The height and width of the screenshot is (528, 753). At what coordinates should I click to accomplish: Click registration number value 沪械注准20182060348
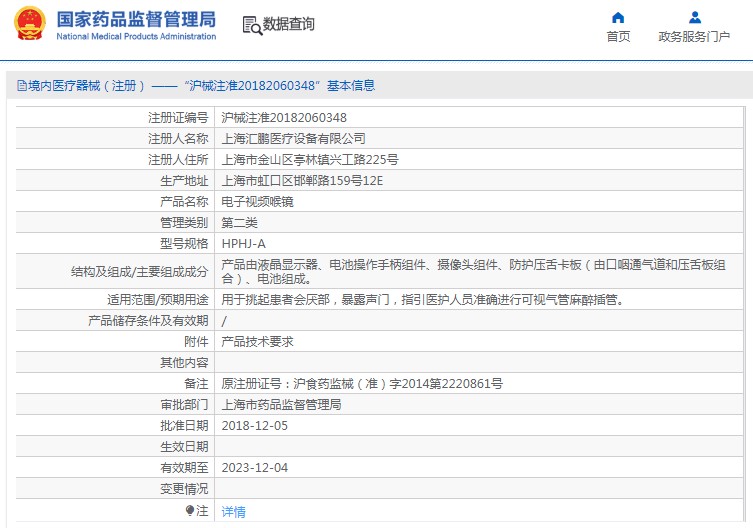coord(284,117)
